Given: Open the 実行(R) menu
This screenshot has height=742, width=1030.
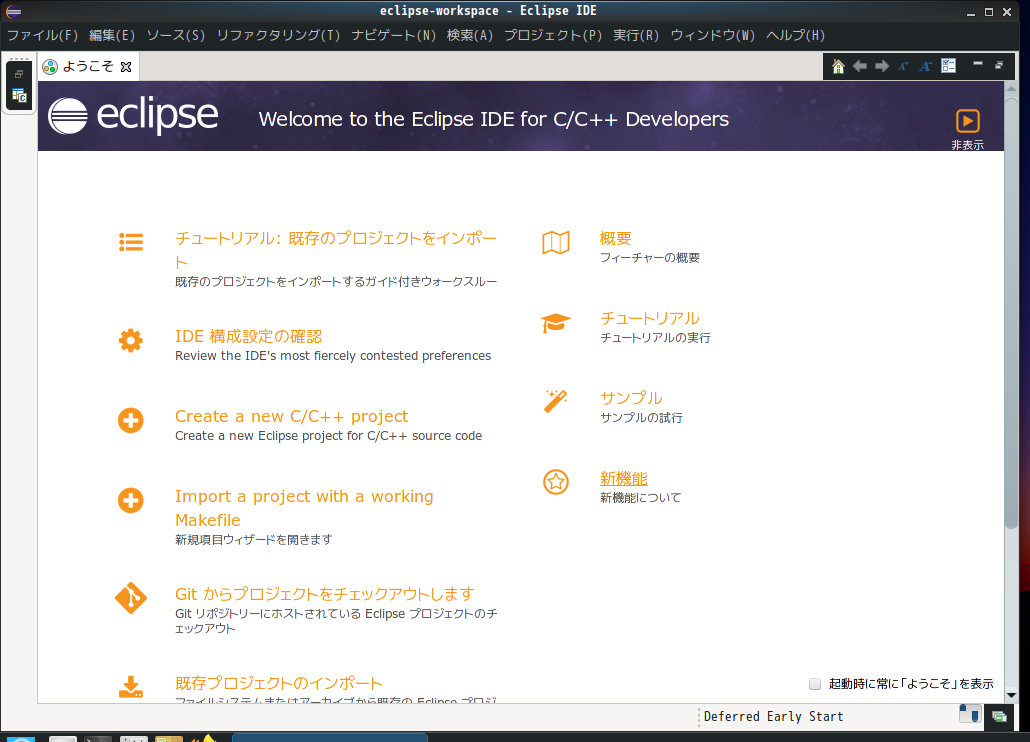Looking at the screenshot, I should coord(636,35).
